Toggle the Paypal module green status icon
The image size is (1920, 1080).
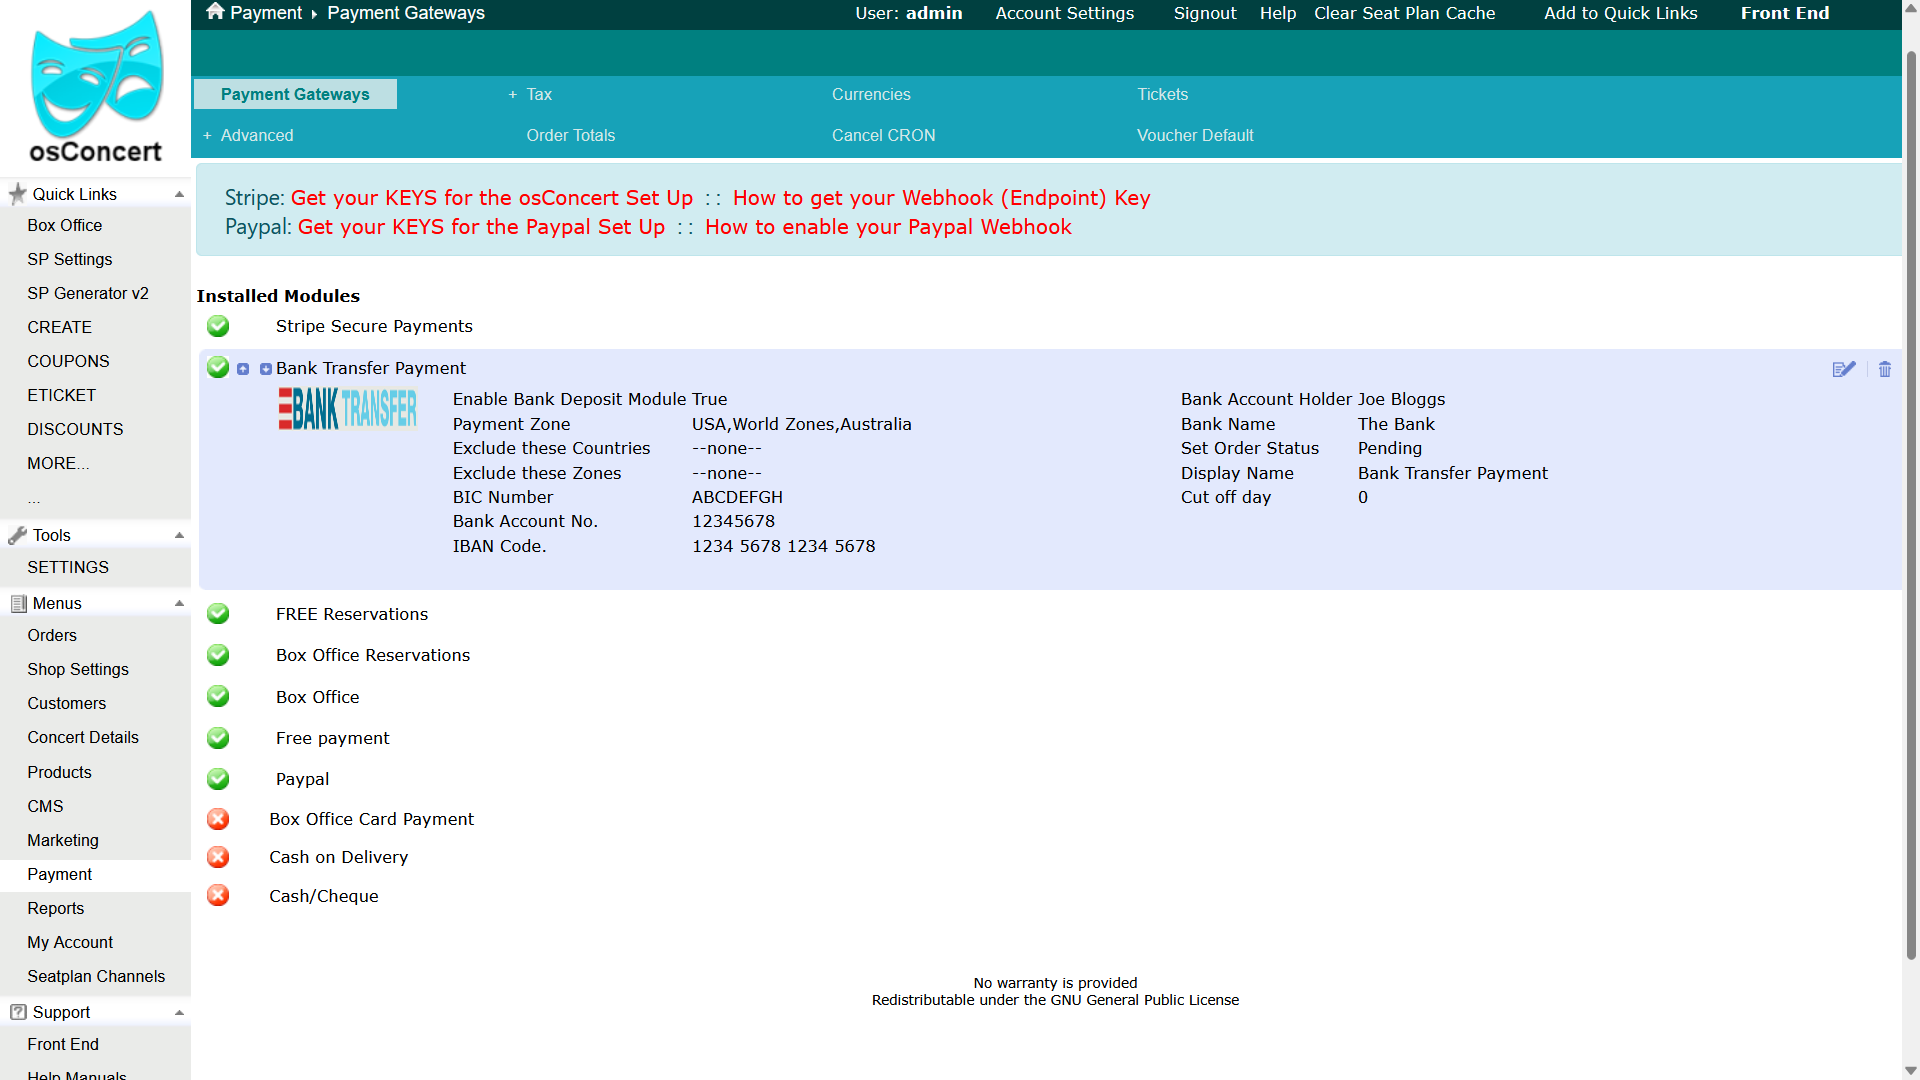click(x=218, y=779)
